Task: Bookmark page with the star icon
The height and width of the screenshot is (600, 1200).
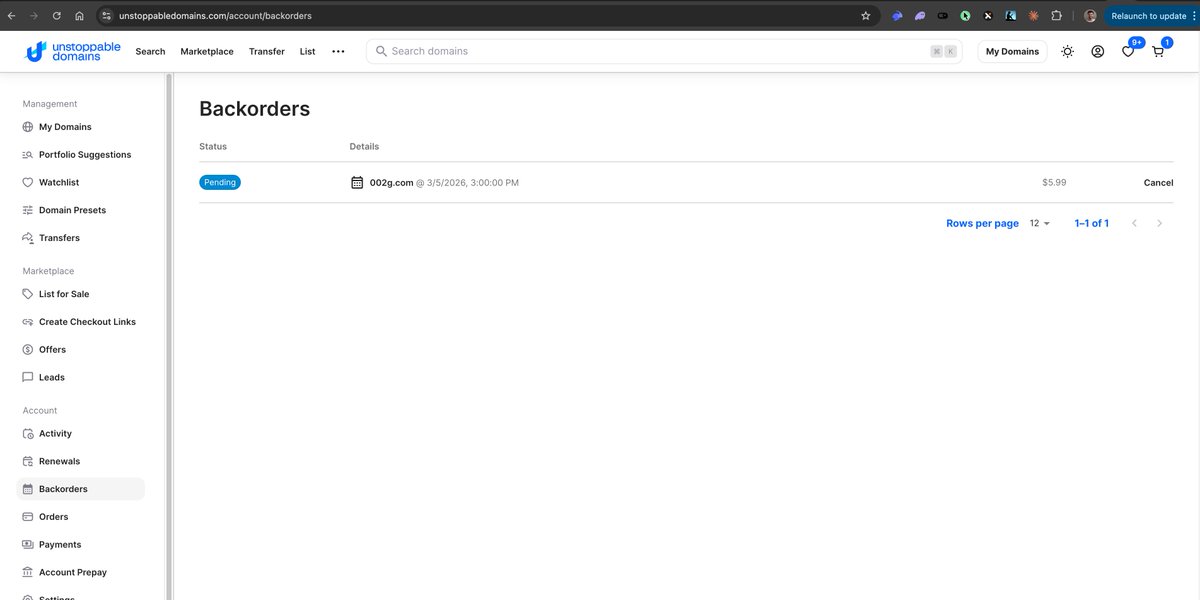Action: click(866, 16)
